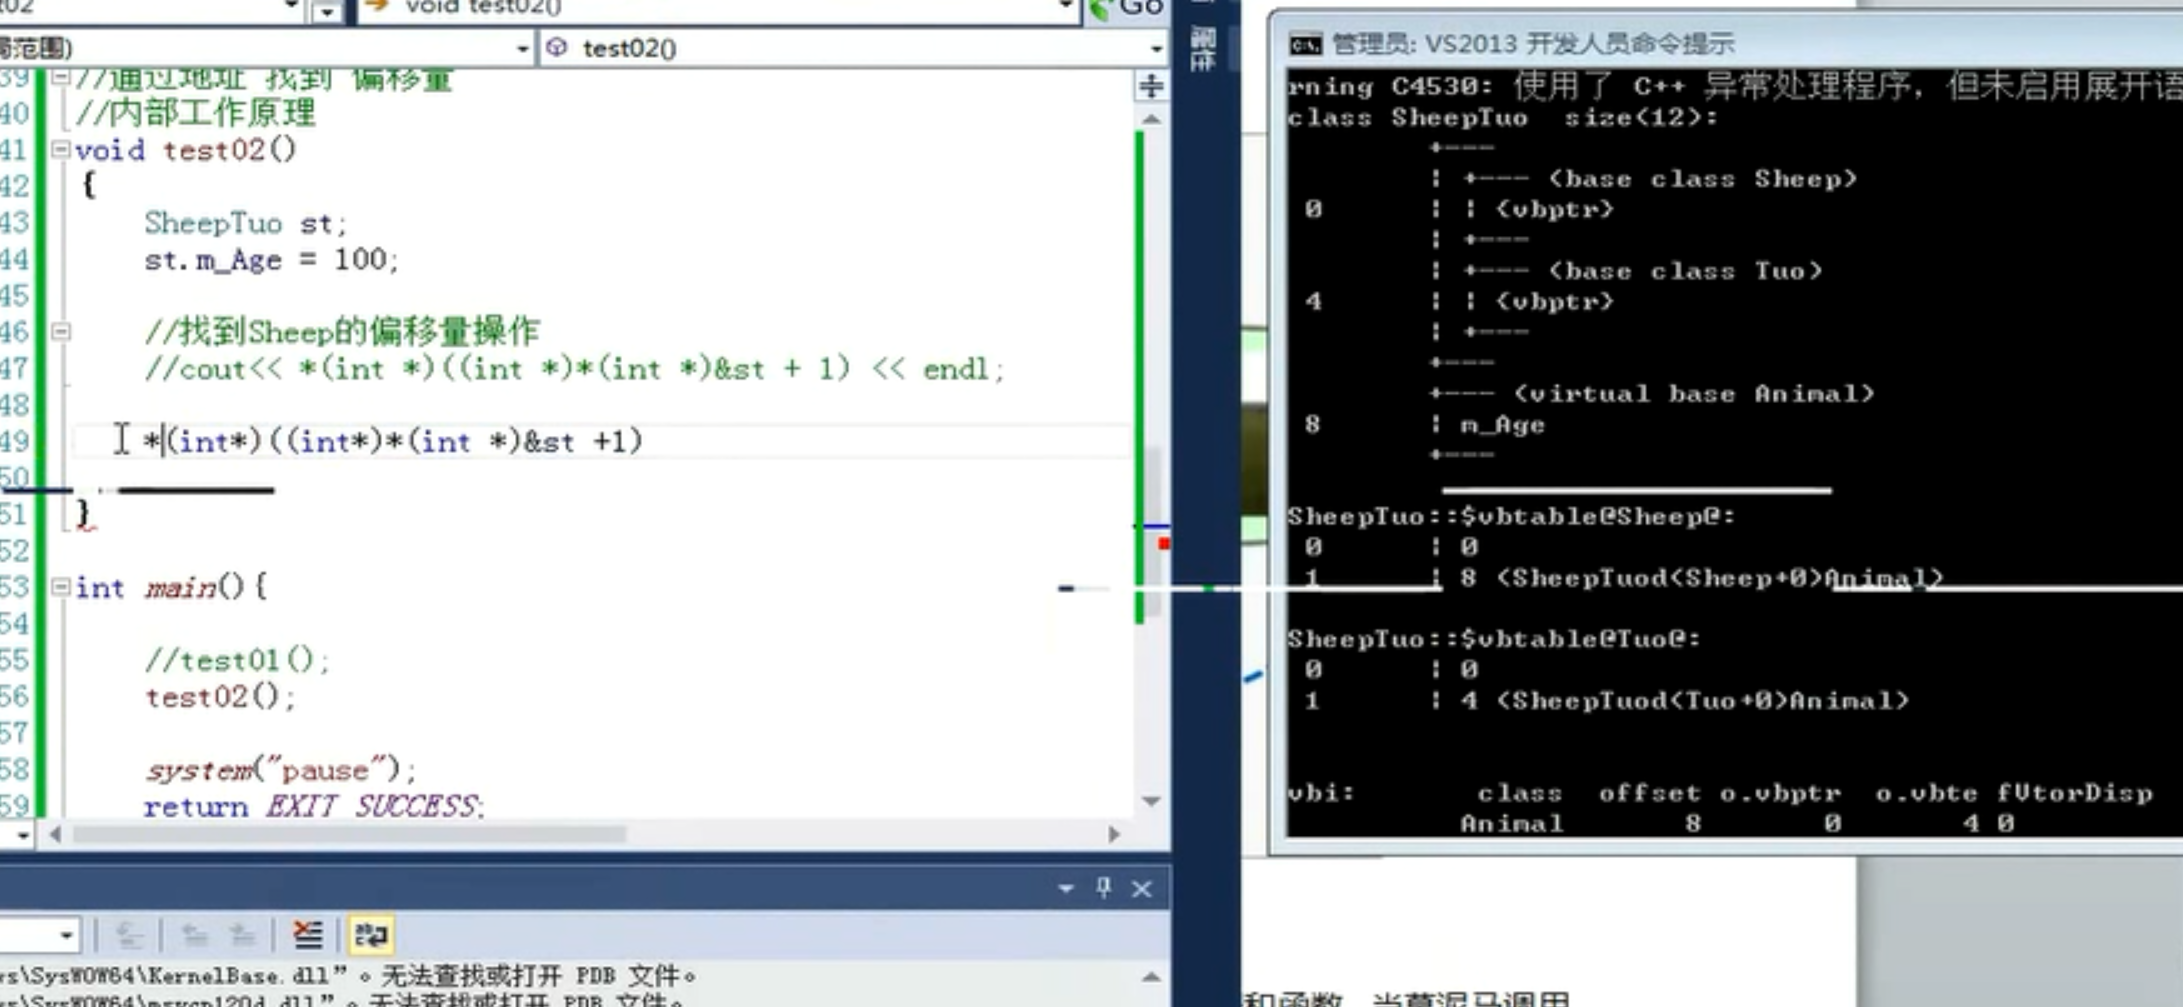This screenshot has width=2183, height=1007.
Task: Toggle word wrap in the output panel
Action: tap(371, 935)
